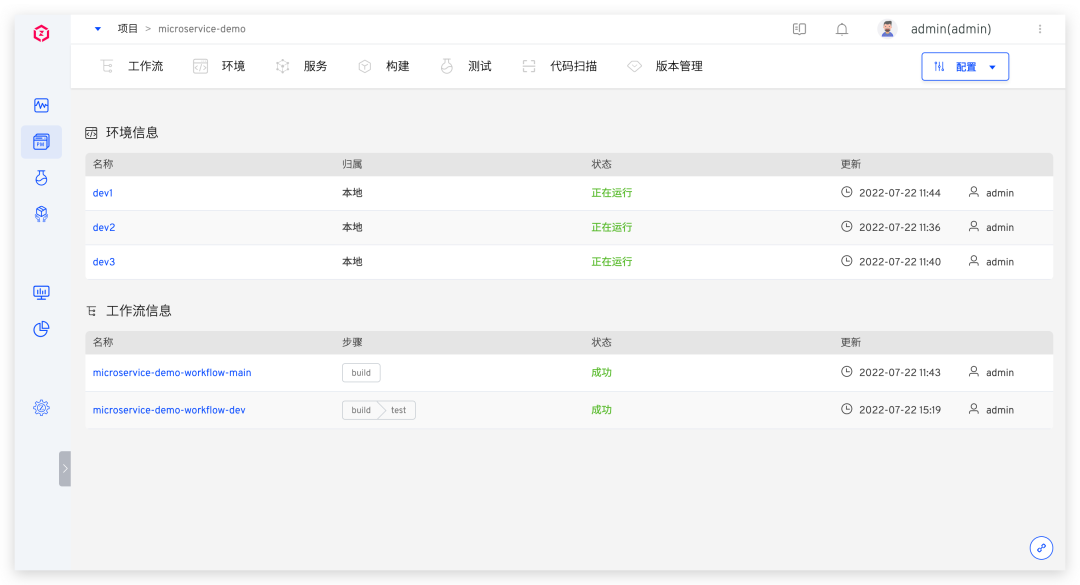Switch to the 代码扫描 tab

click(x=562, y=67)
